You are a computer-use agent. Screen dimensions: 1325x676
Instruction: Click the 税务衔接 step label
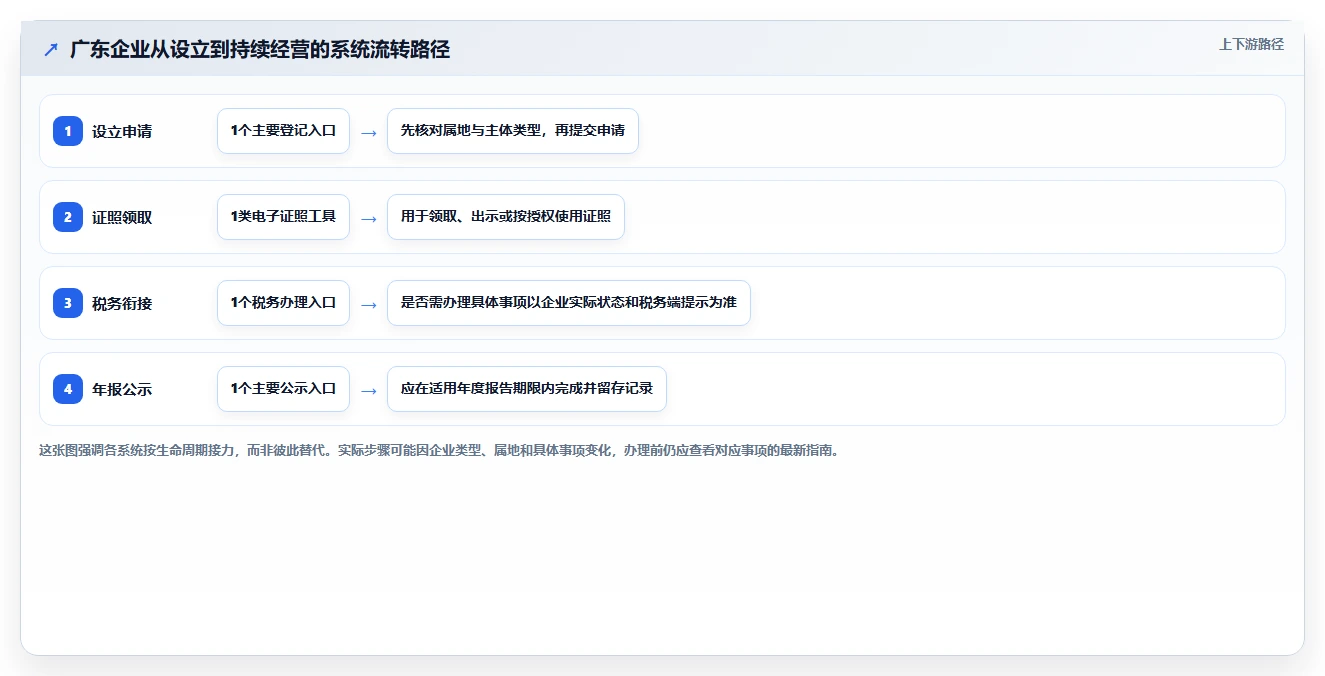(122, 303)
